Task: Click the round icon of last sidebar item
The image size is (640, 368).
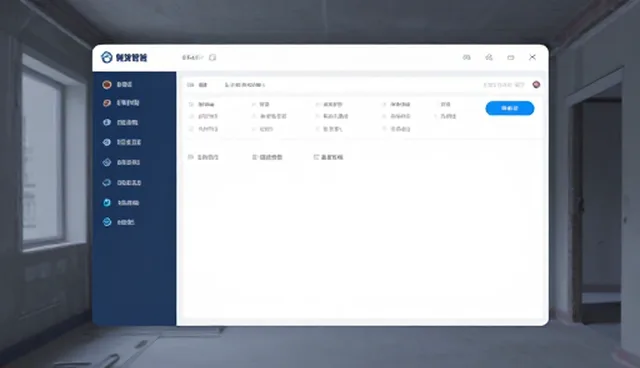Action: click(x=107, y=222)
